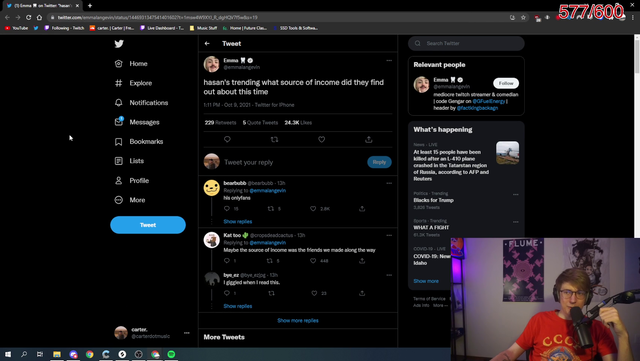Like bearbubb's reply
The height and width of the screenshot is (361, 640).
pyautogui.click(x=313, y=209)
